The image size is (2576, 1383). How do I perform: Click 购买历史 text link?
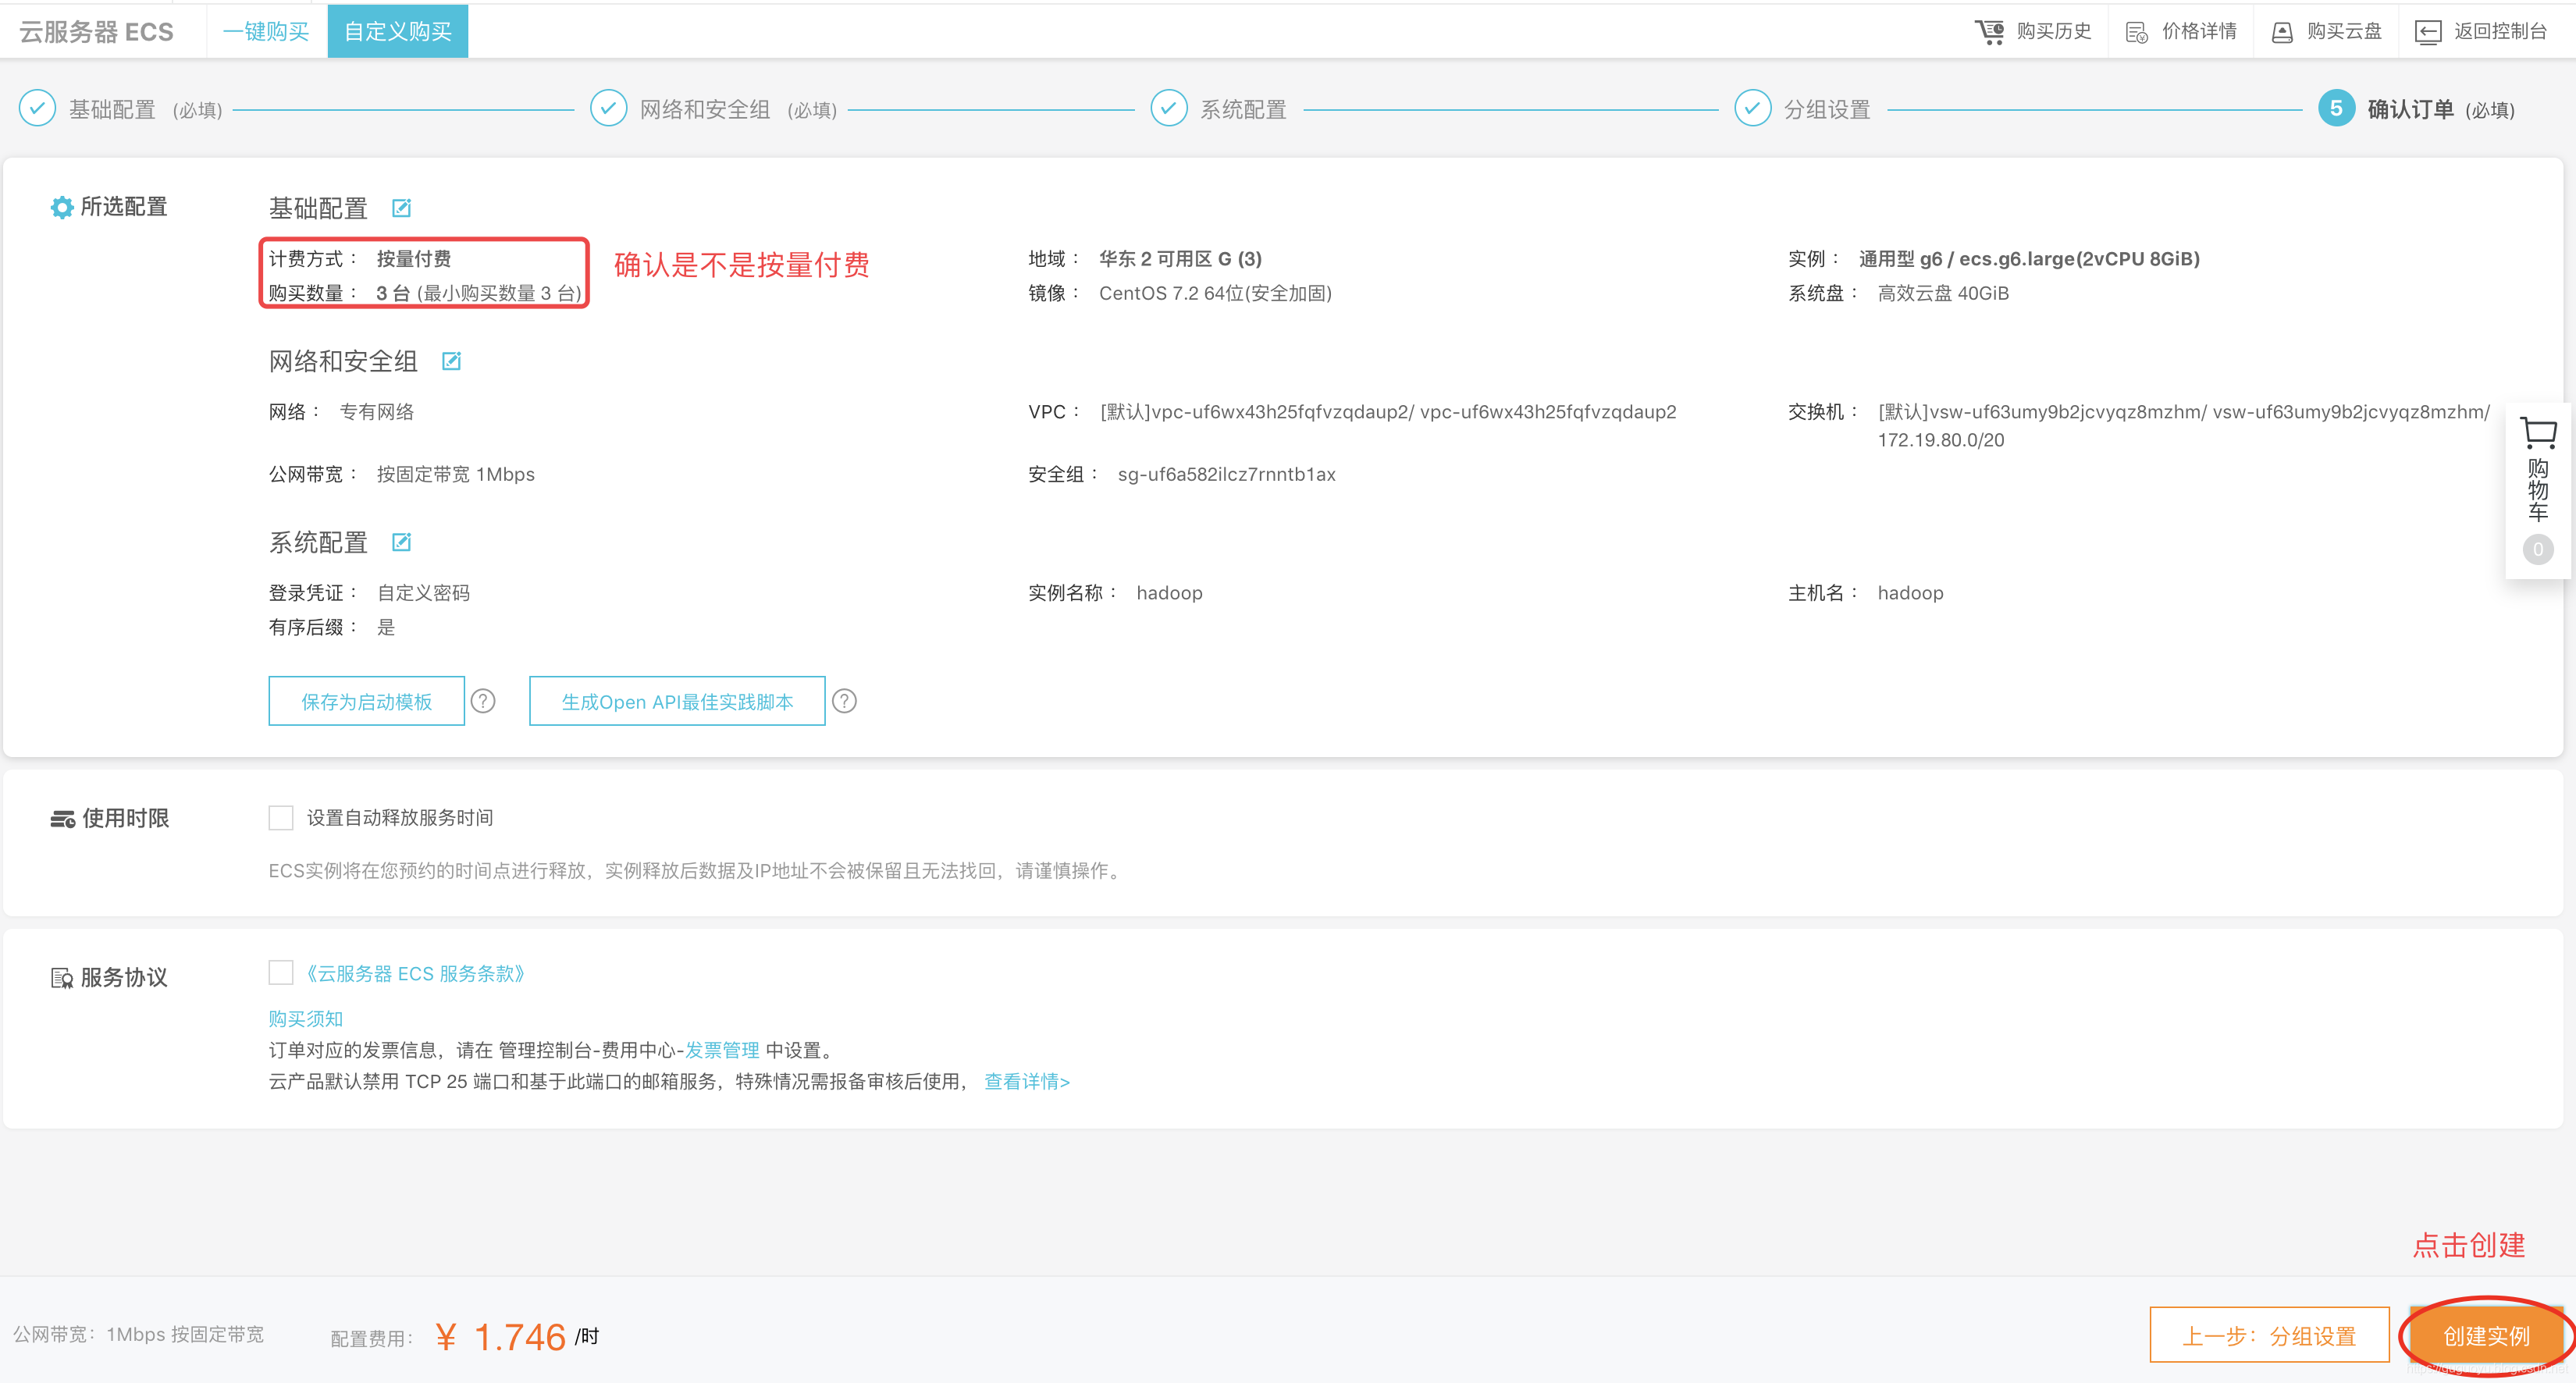(x=2054, y=31)
